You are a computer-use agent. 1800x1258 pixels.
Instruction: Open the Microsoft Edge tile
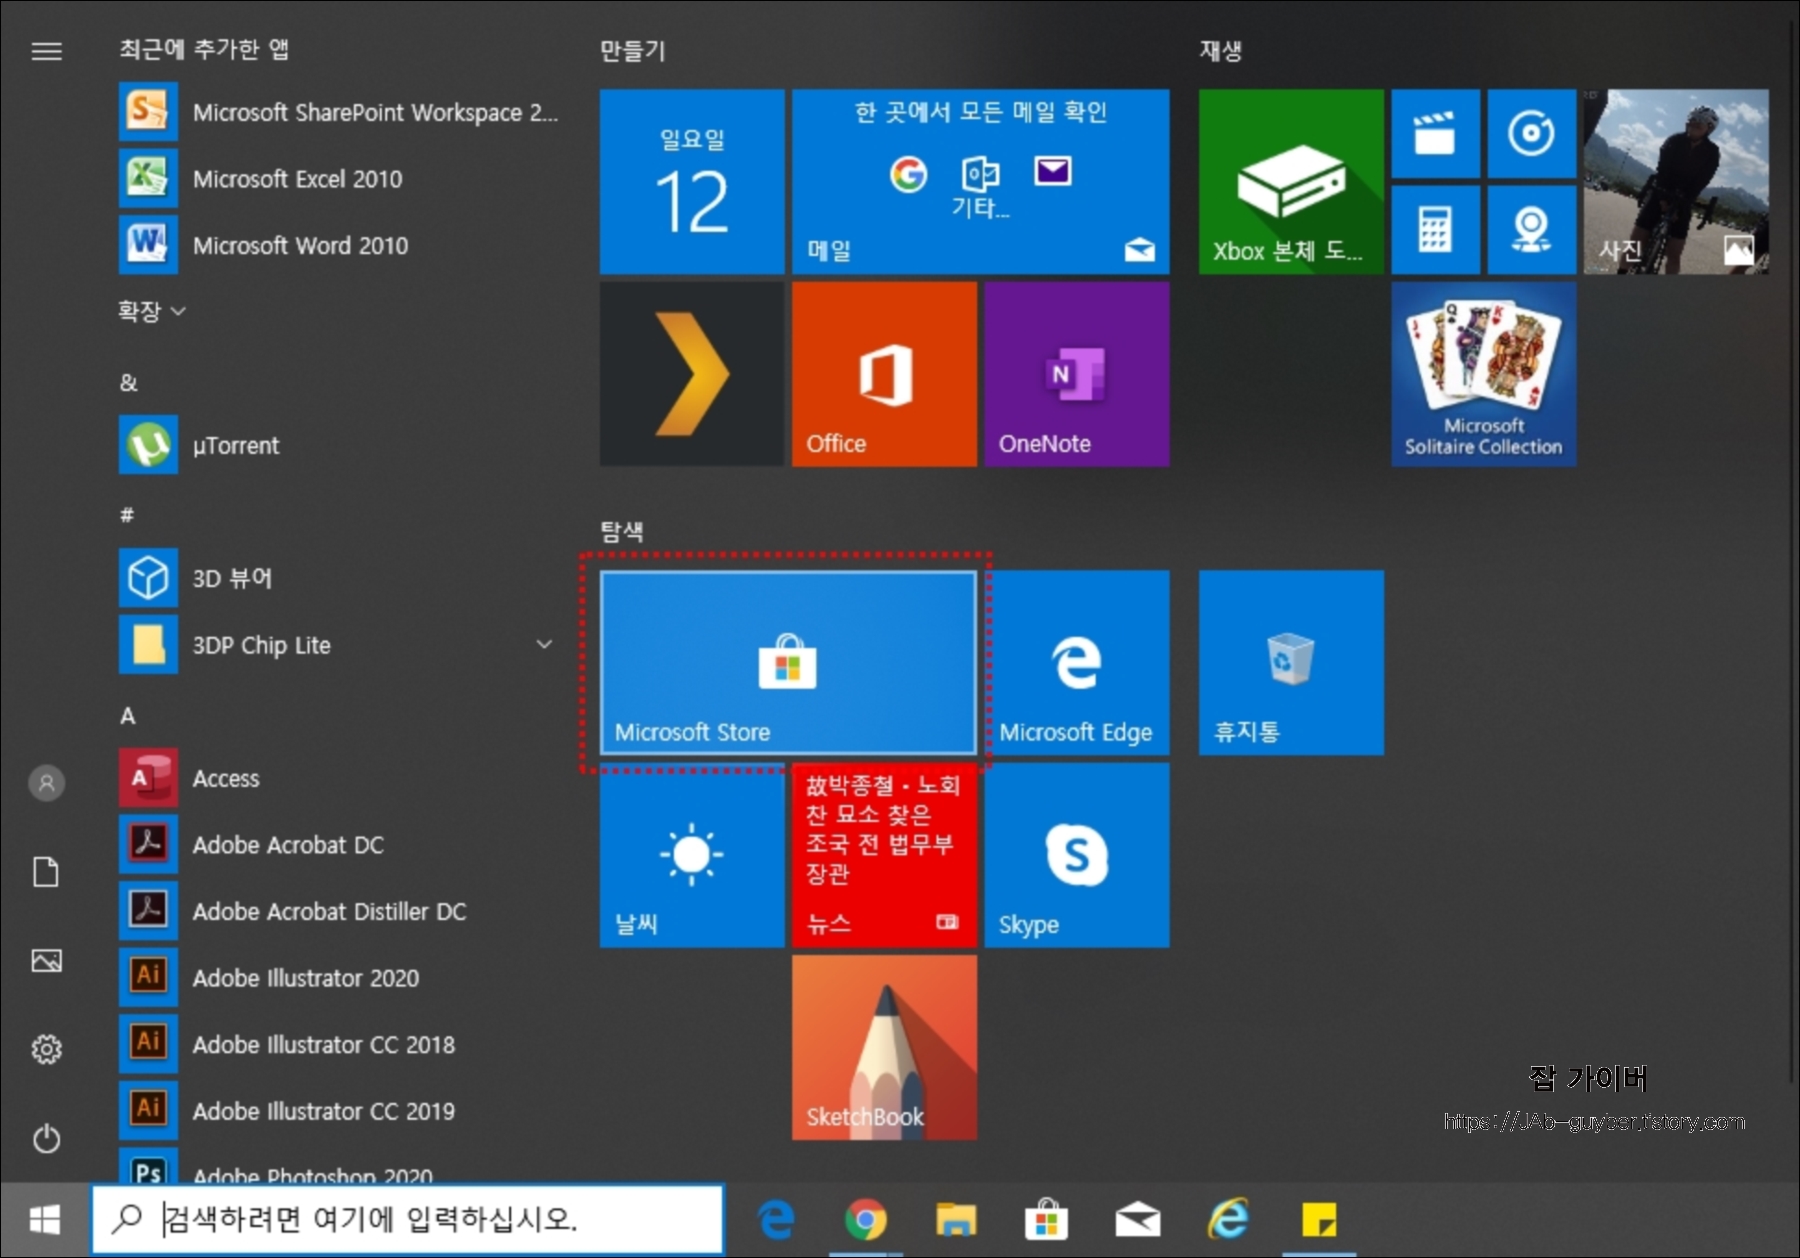(1077, 662)
